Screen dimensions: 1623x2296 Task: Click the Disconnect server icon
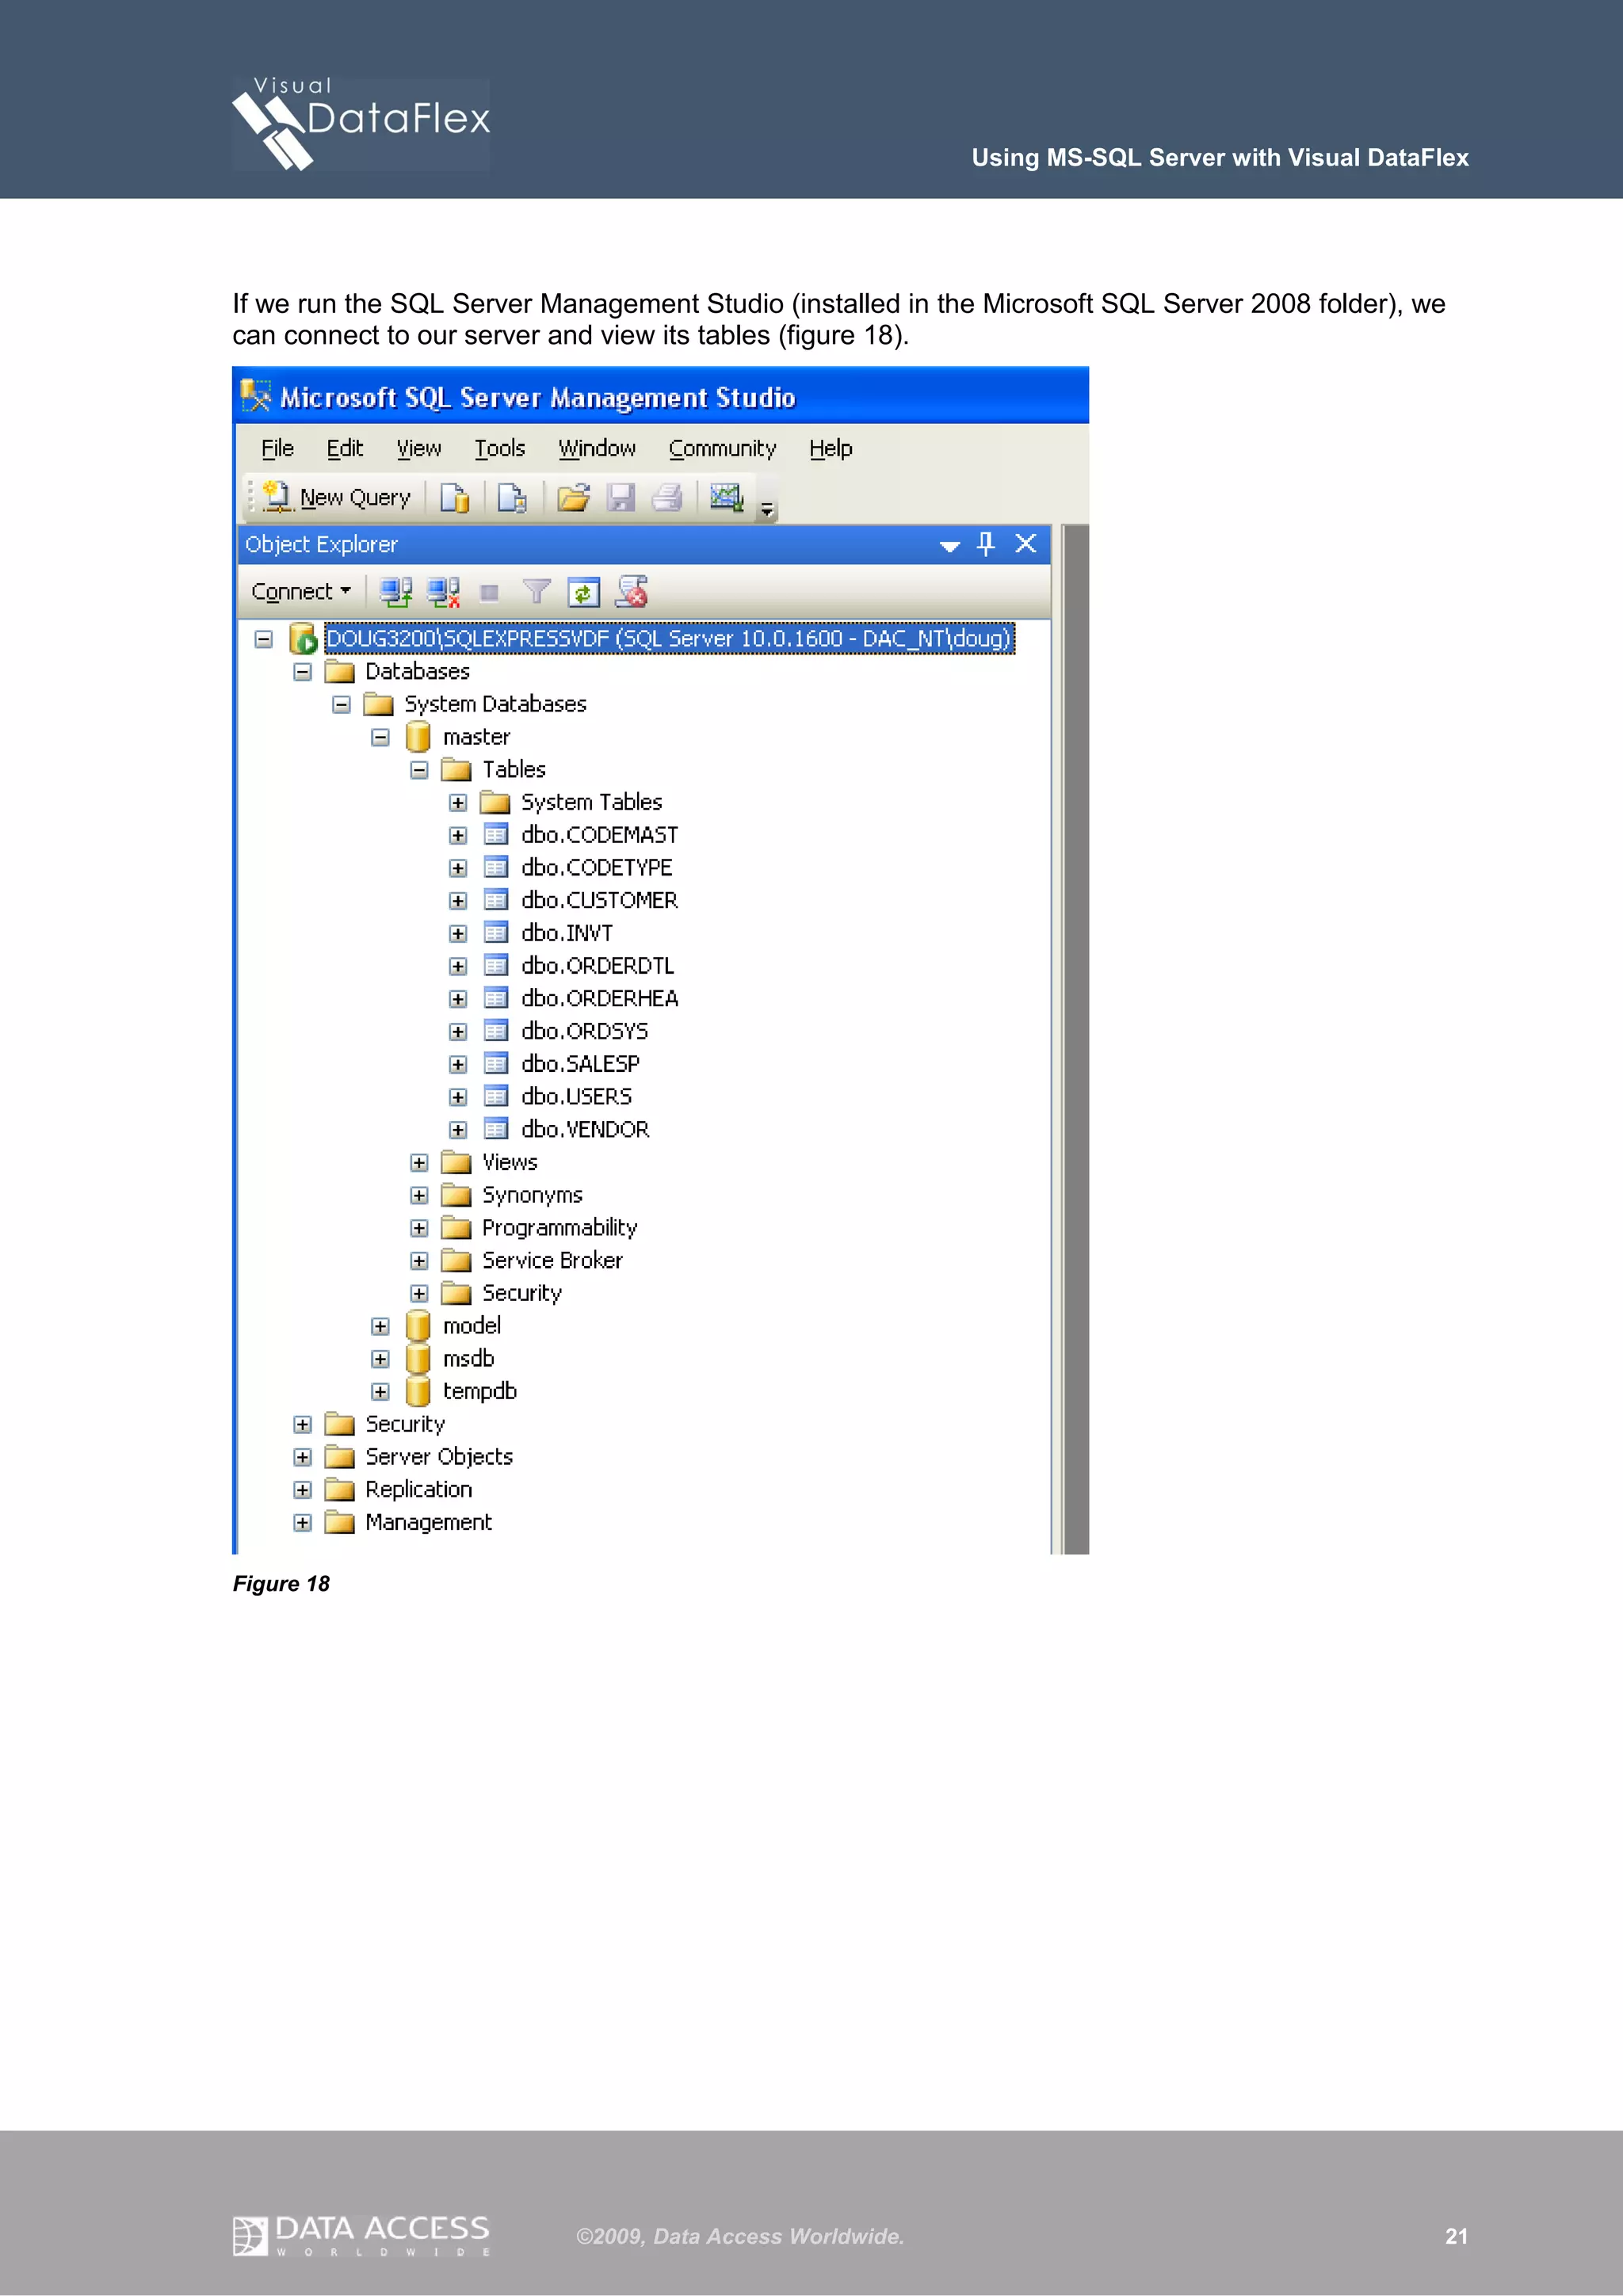pos(443,592)
